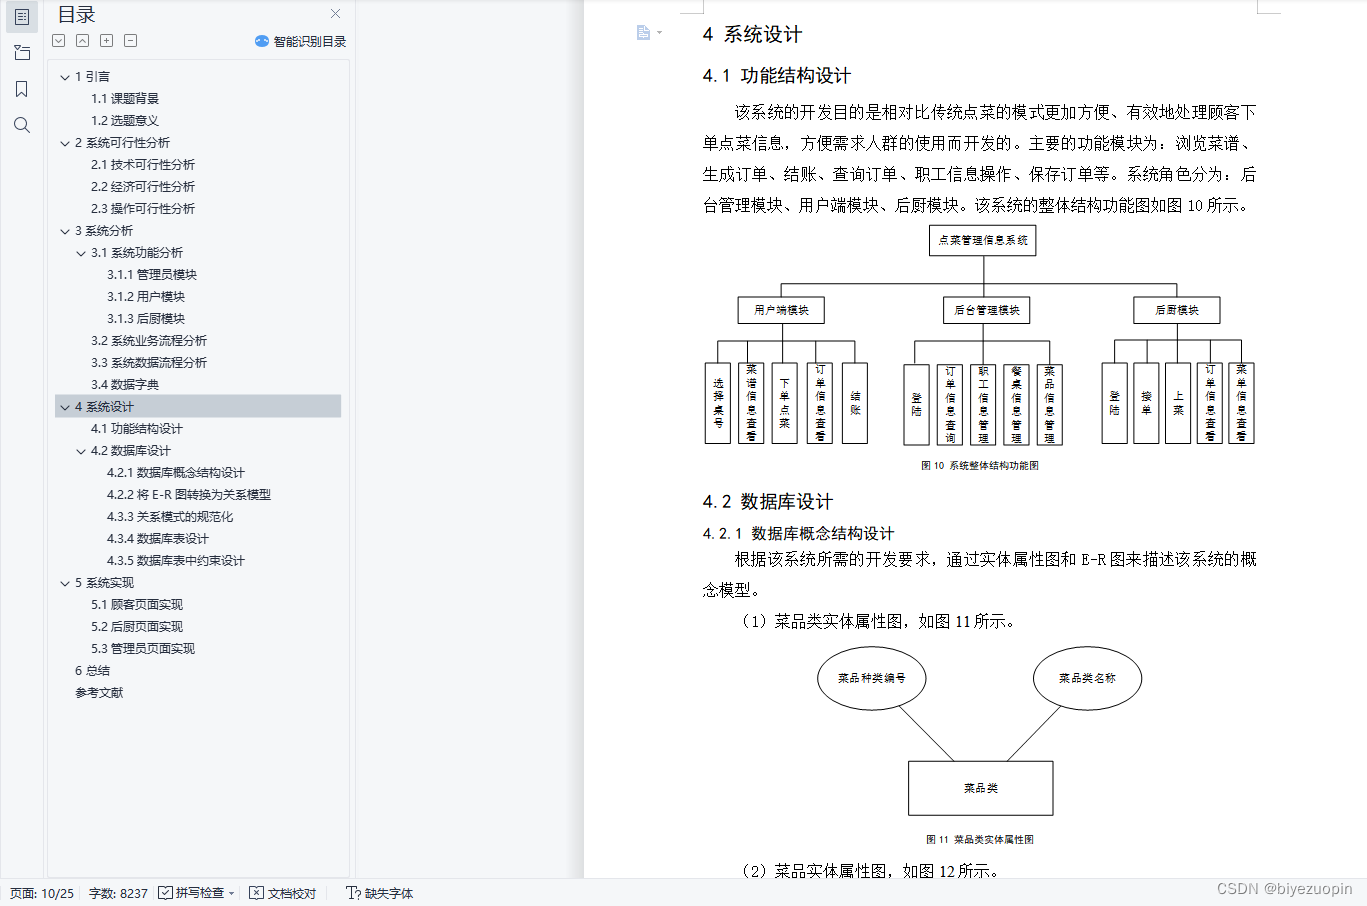Navigate to 3.2 系统业务流程分析
Viewport: 1367px width, 906px height.
149,341
